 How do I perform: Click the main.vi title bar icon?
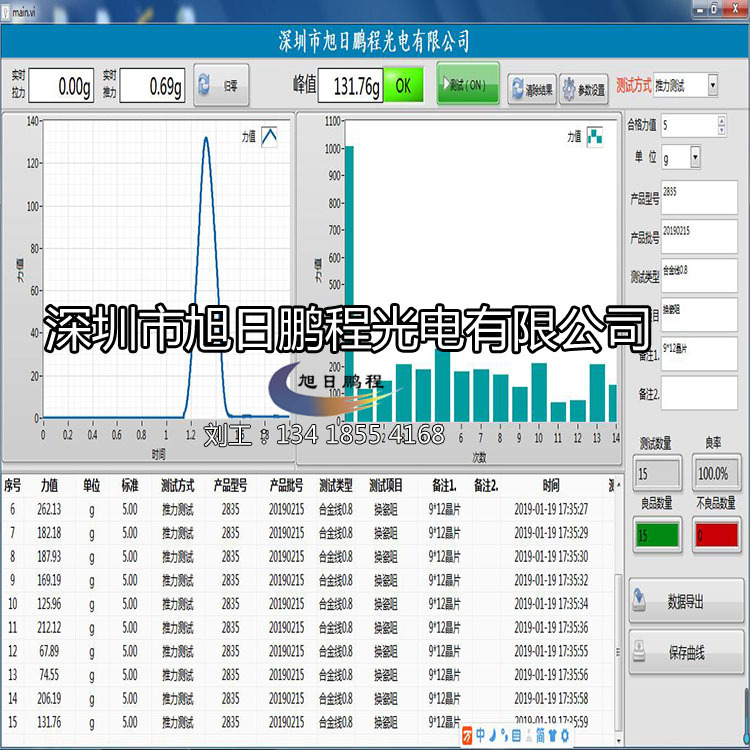click(x=5, y=12)
